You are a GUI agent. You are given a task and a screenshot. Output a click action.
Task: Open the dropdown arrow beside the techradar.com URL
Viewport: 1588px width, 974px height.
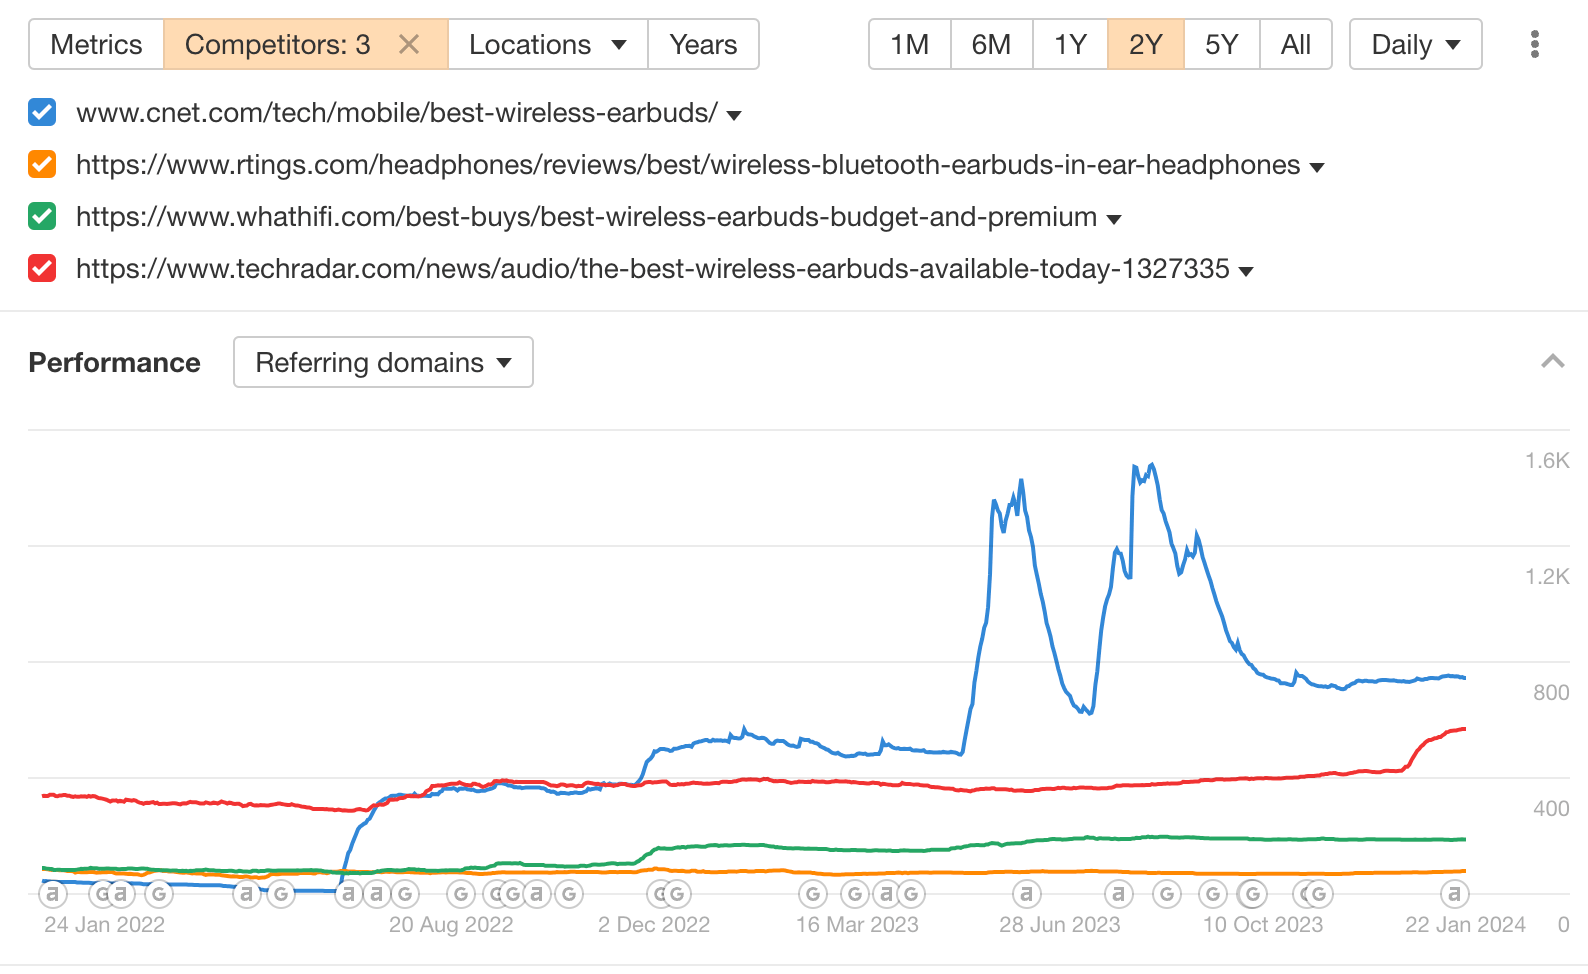(1246, 271)
